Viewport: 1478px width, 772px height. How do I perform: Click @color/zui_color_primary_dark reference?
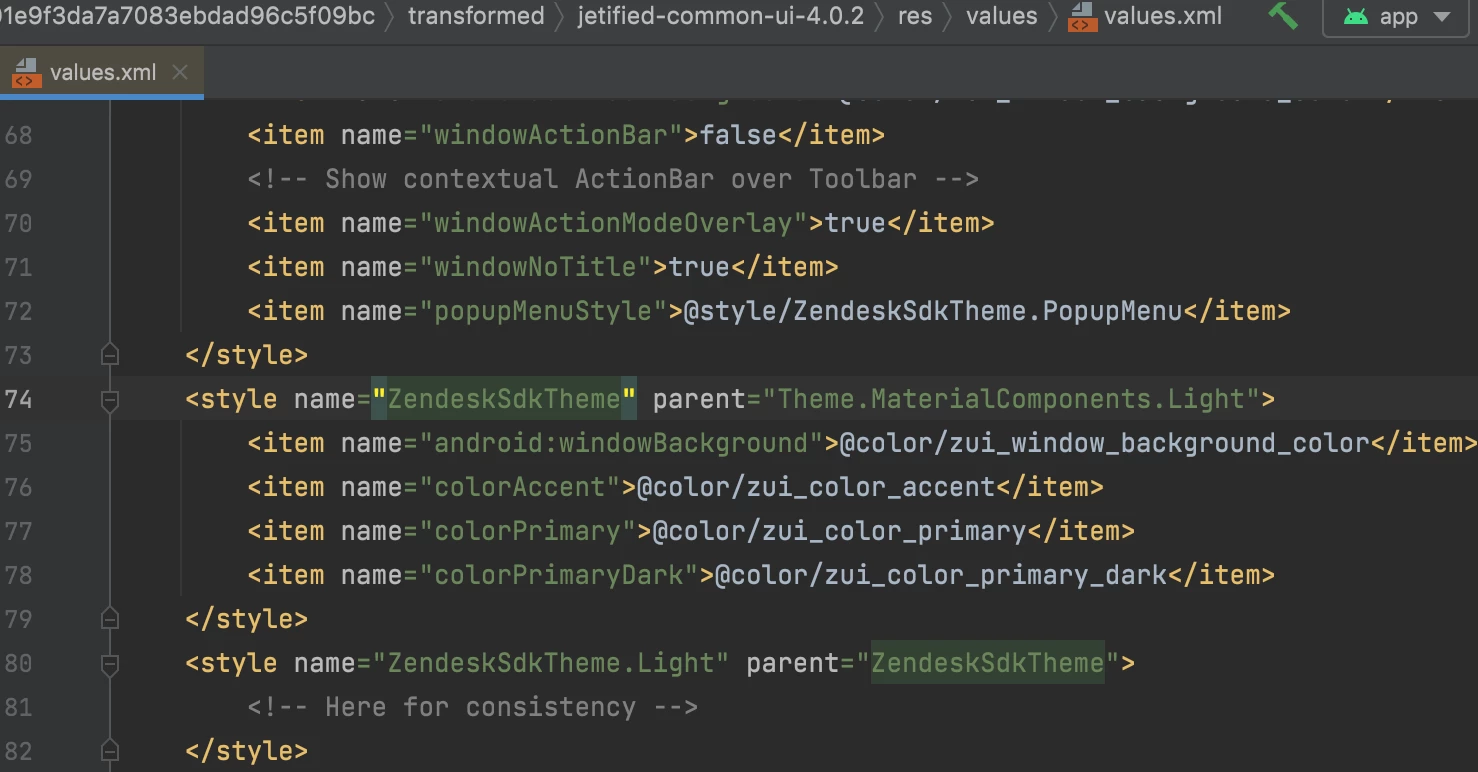(942, 575)
